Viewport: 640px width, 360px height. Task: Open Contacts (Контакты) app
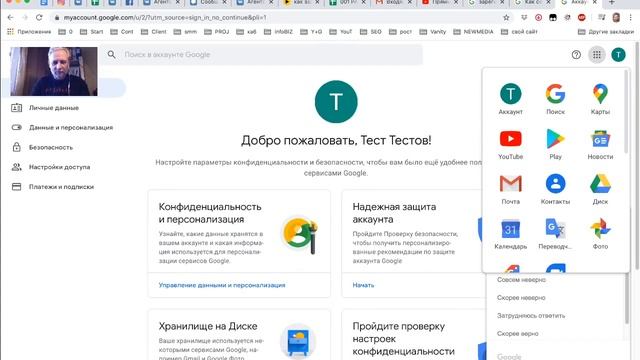point(555,189)
